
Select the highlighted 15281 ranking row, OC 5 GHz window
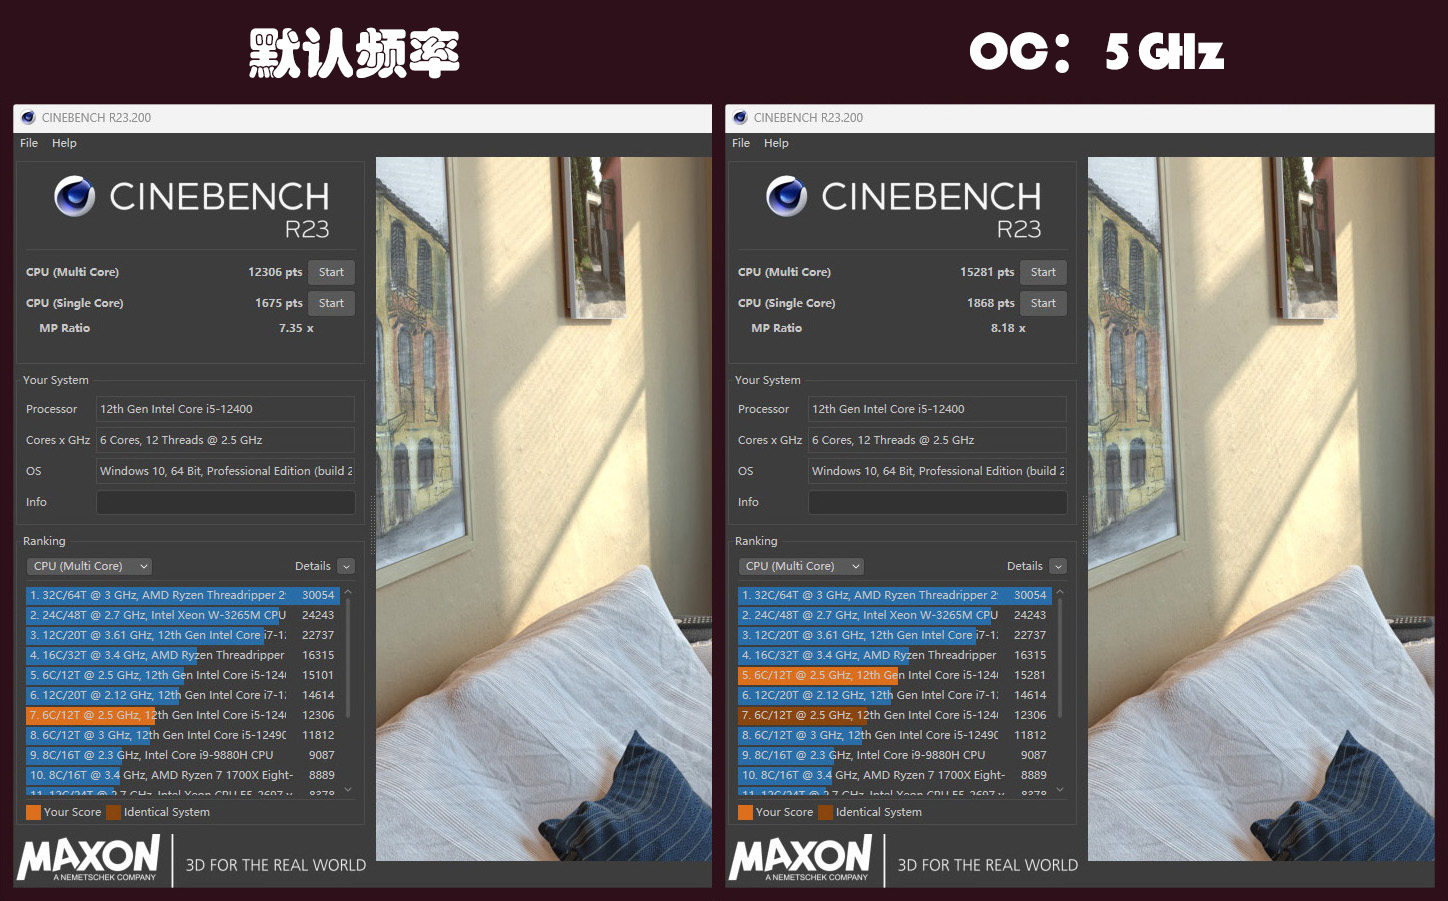pos(895,675)
